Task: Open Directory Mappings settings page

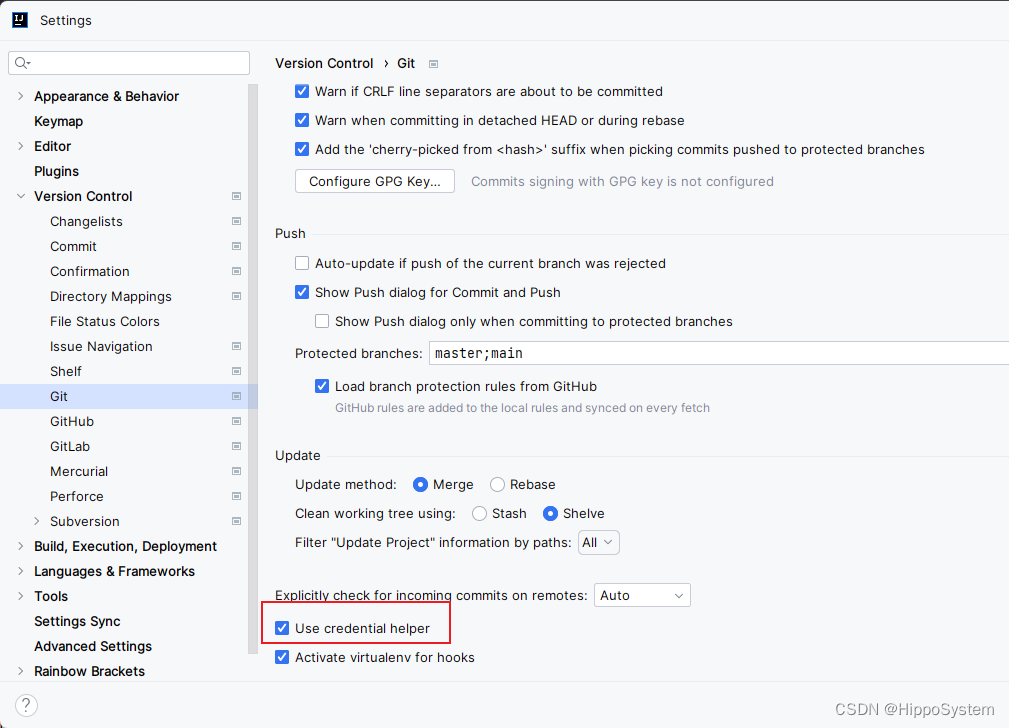Action: pyautogui.click(x=111, y=296)
